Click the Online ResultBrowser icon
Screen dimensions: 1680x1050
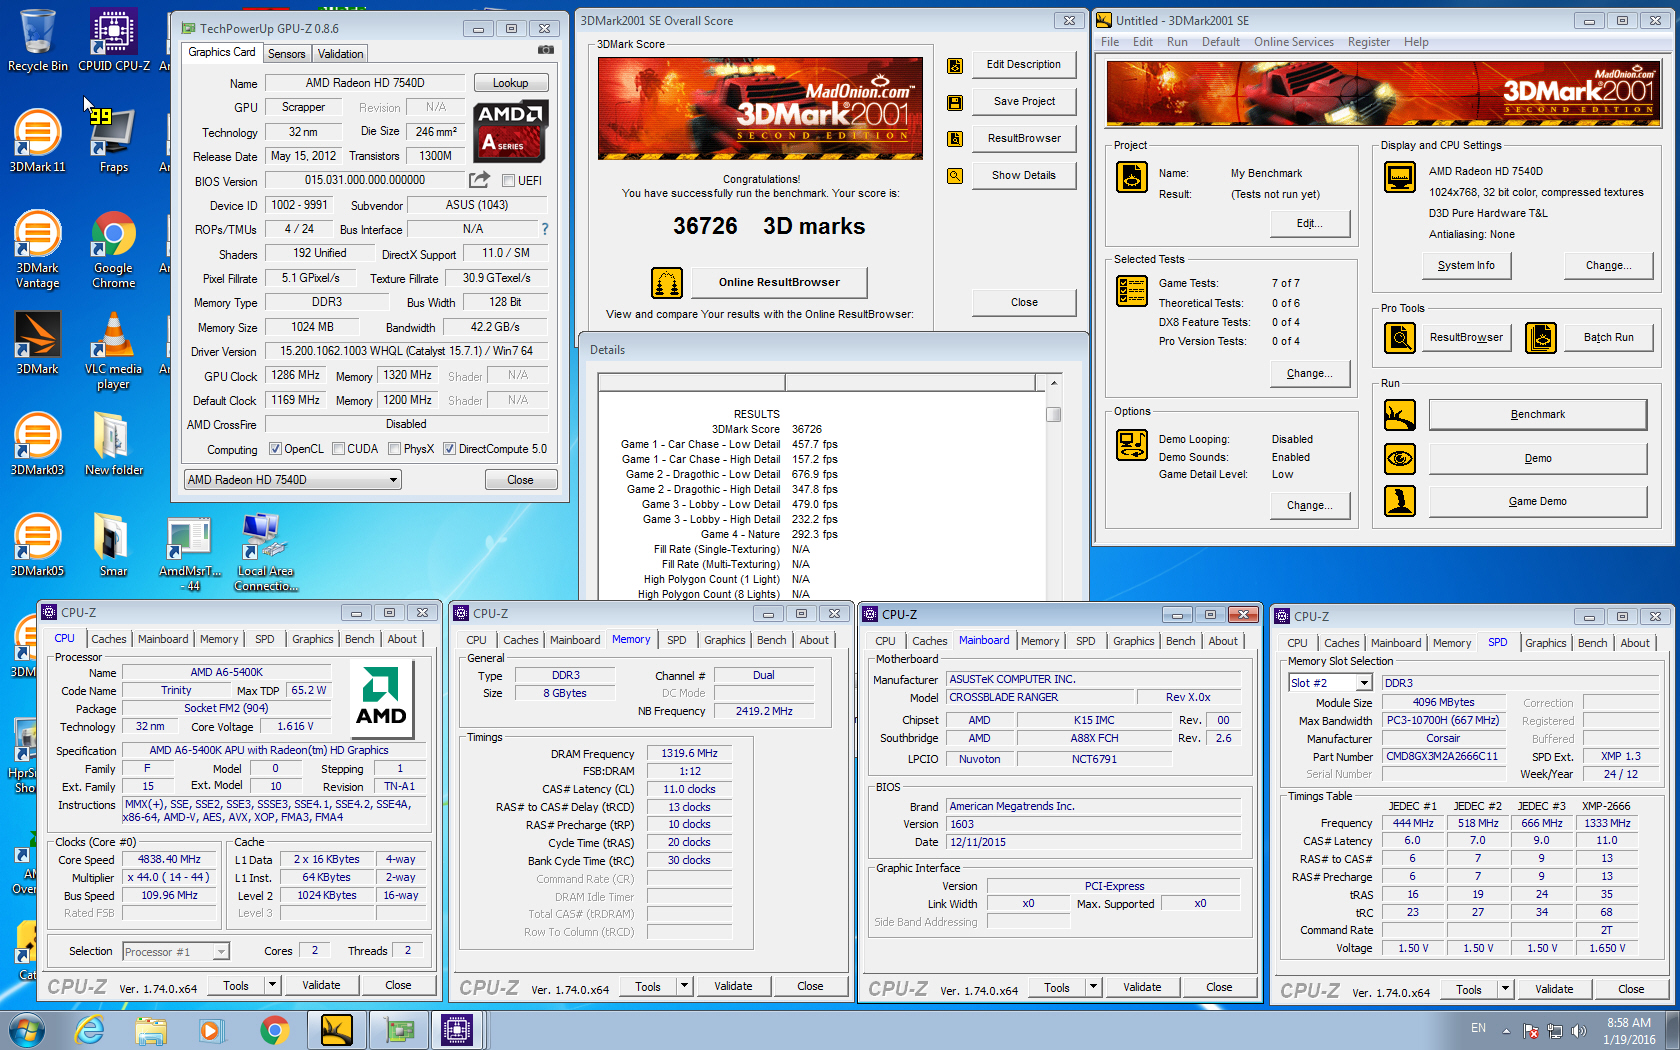[x=667, y=283]
